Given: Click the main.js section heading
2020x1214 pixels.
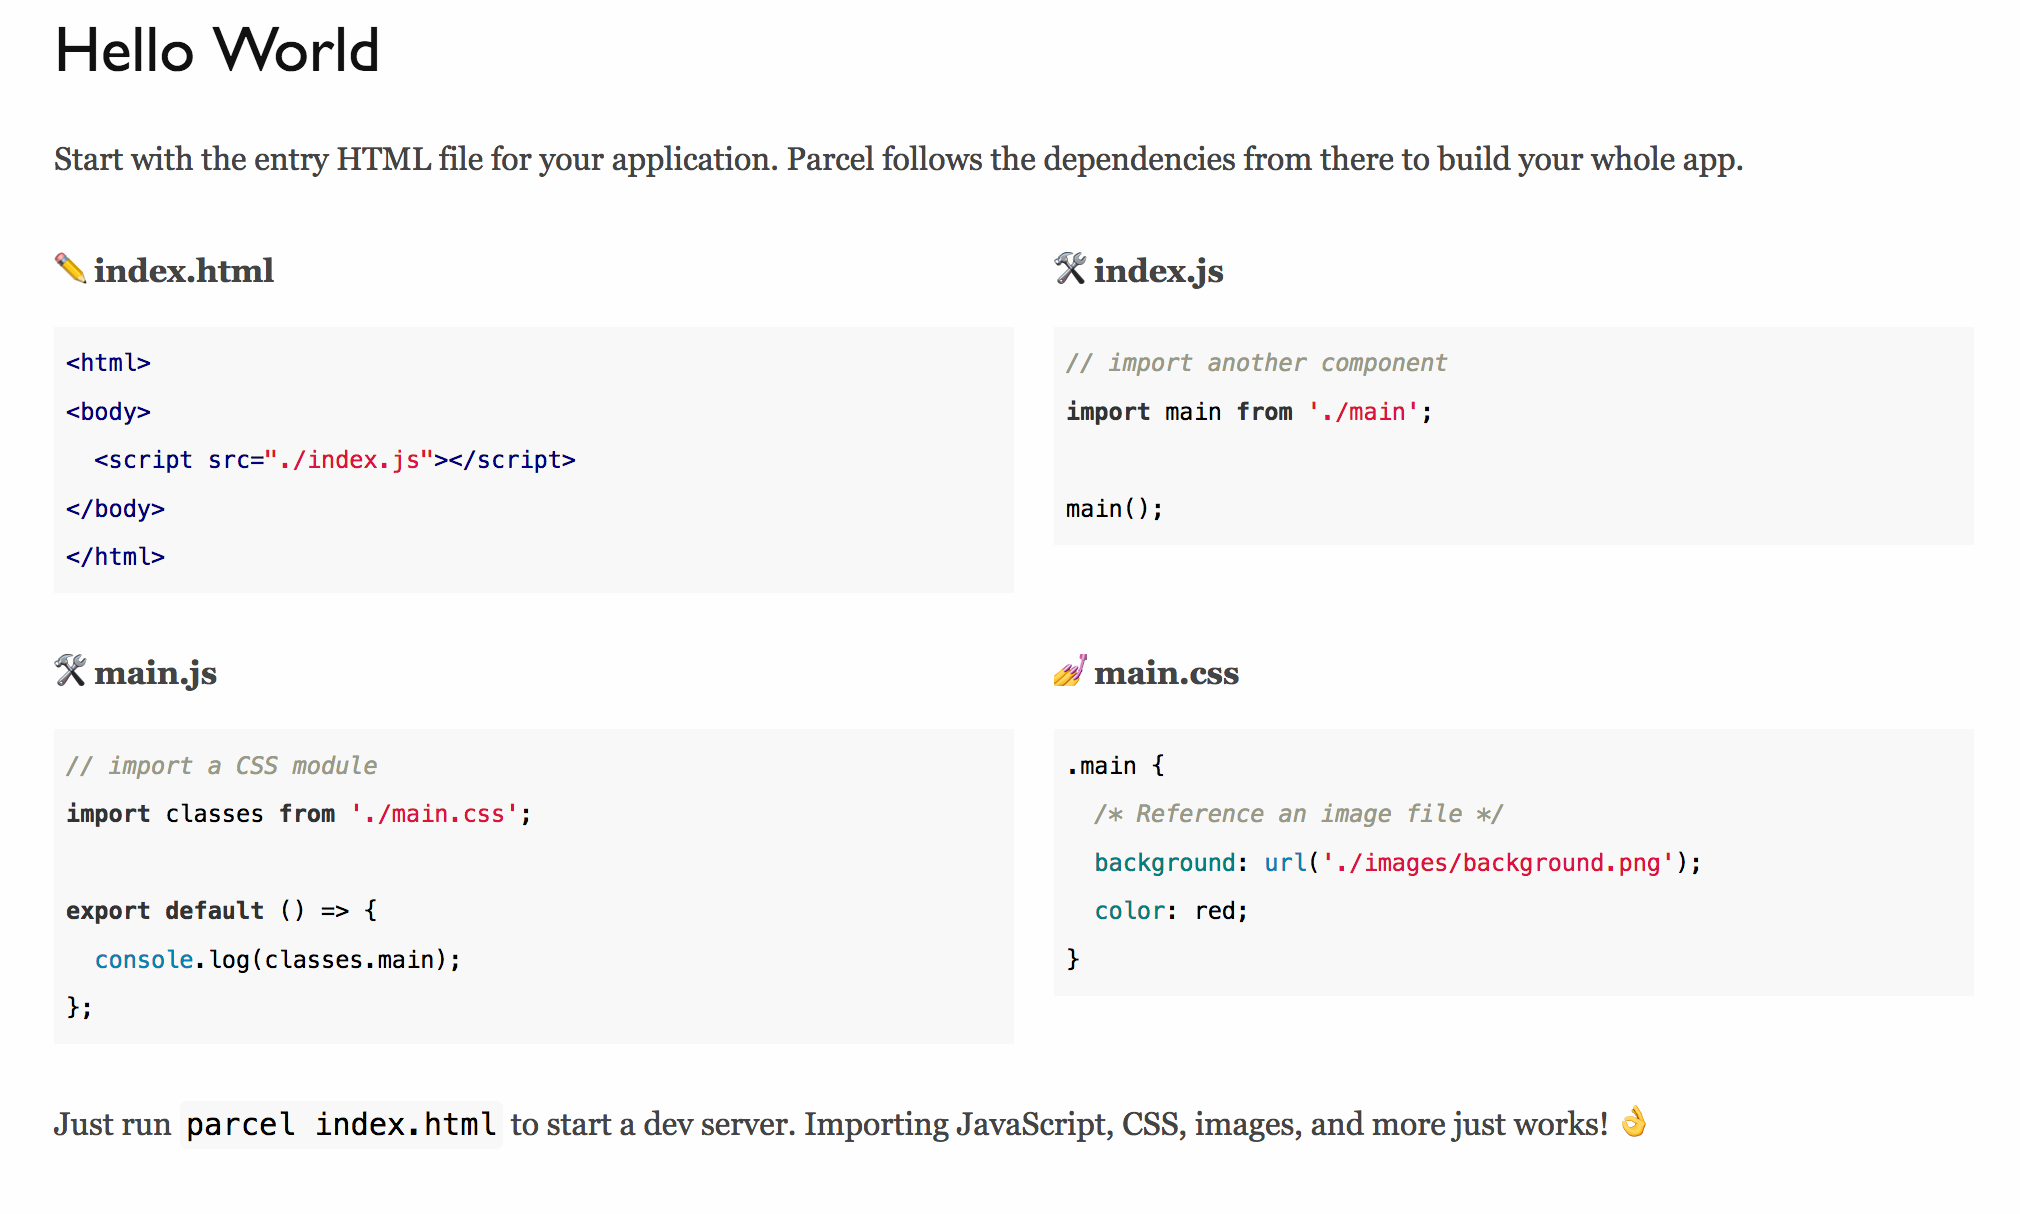Looking at the screenshot, I should click(x=155, y=673).
